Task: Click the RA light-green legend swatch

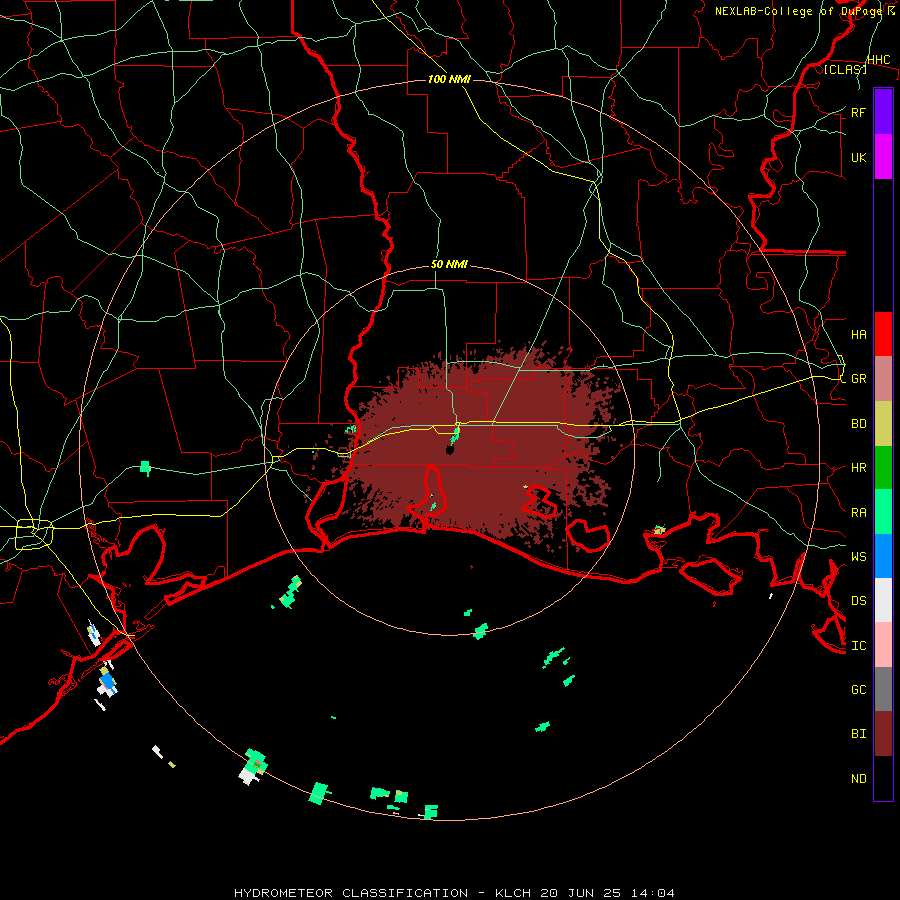Action: 883,512
